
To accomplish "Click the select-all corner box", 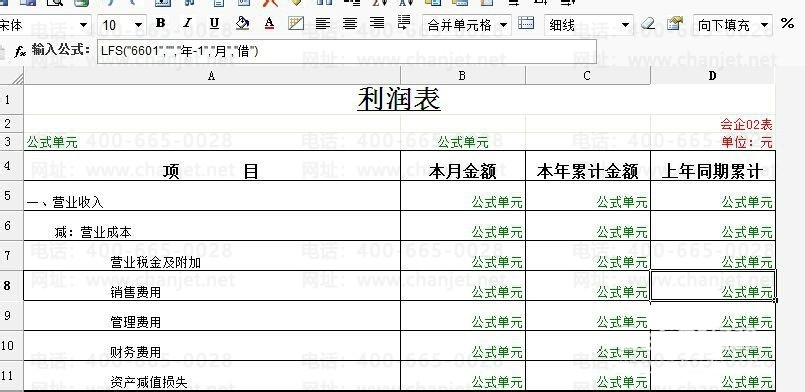I will click(x=12, y=76).
